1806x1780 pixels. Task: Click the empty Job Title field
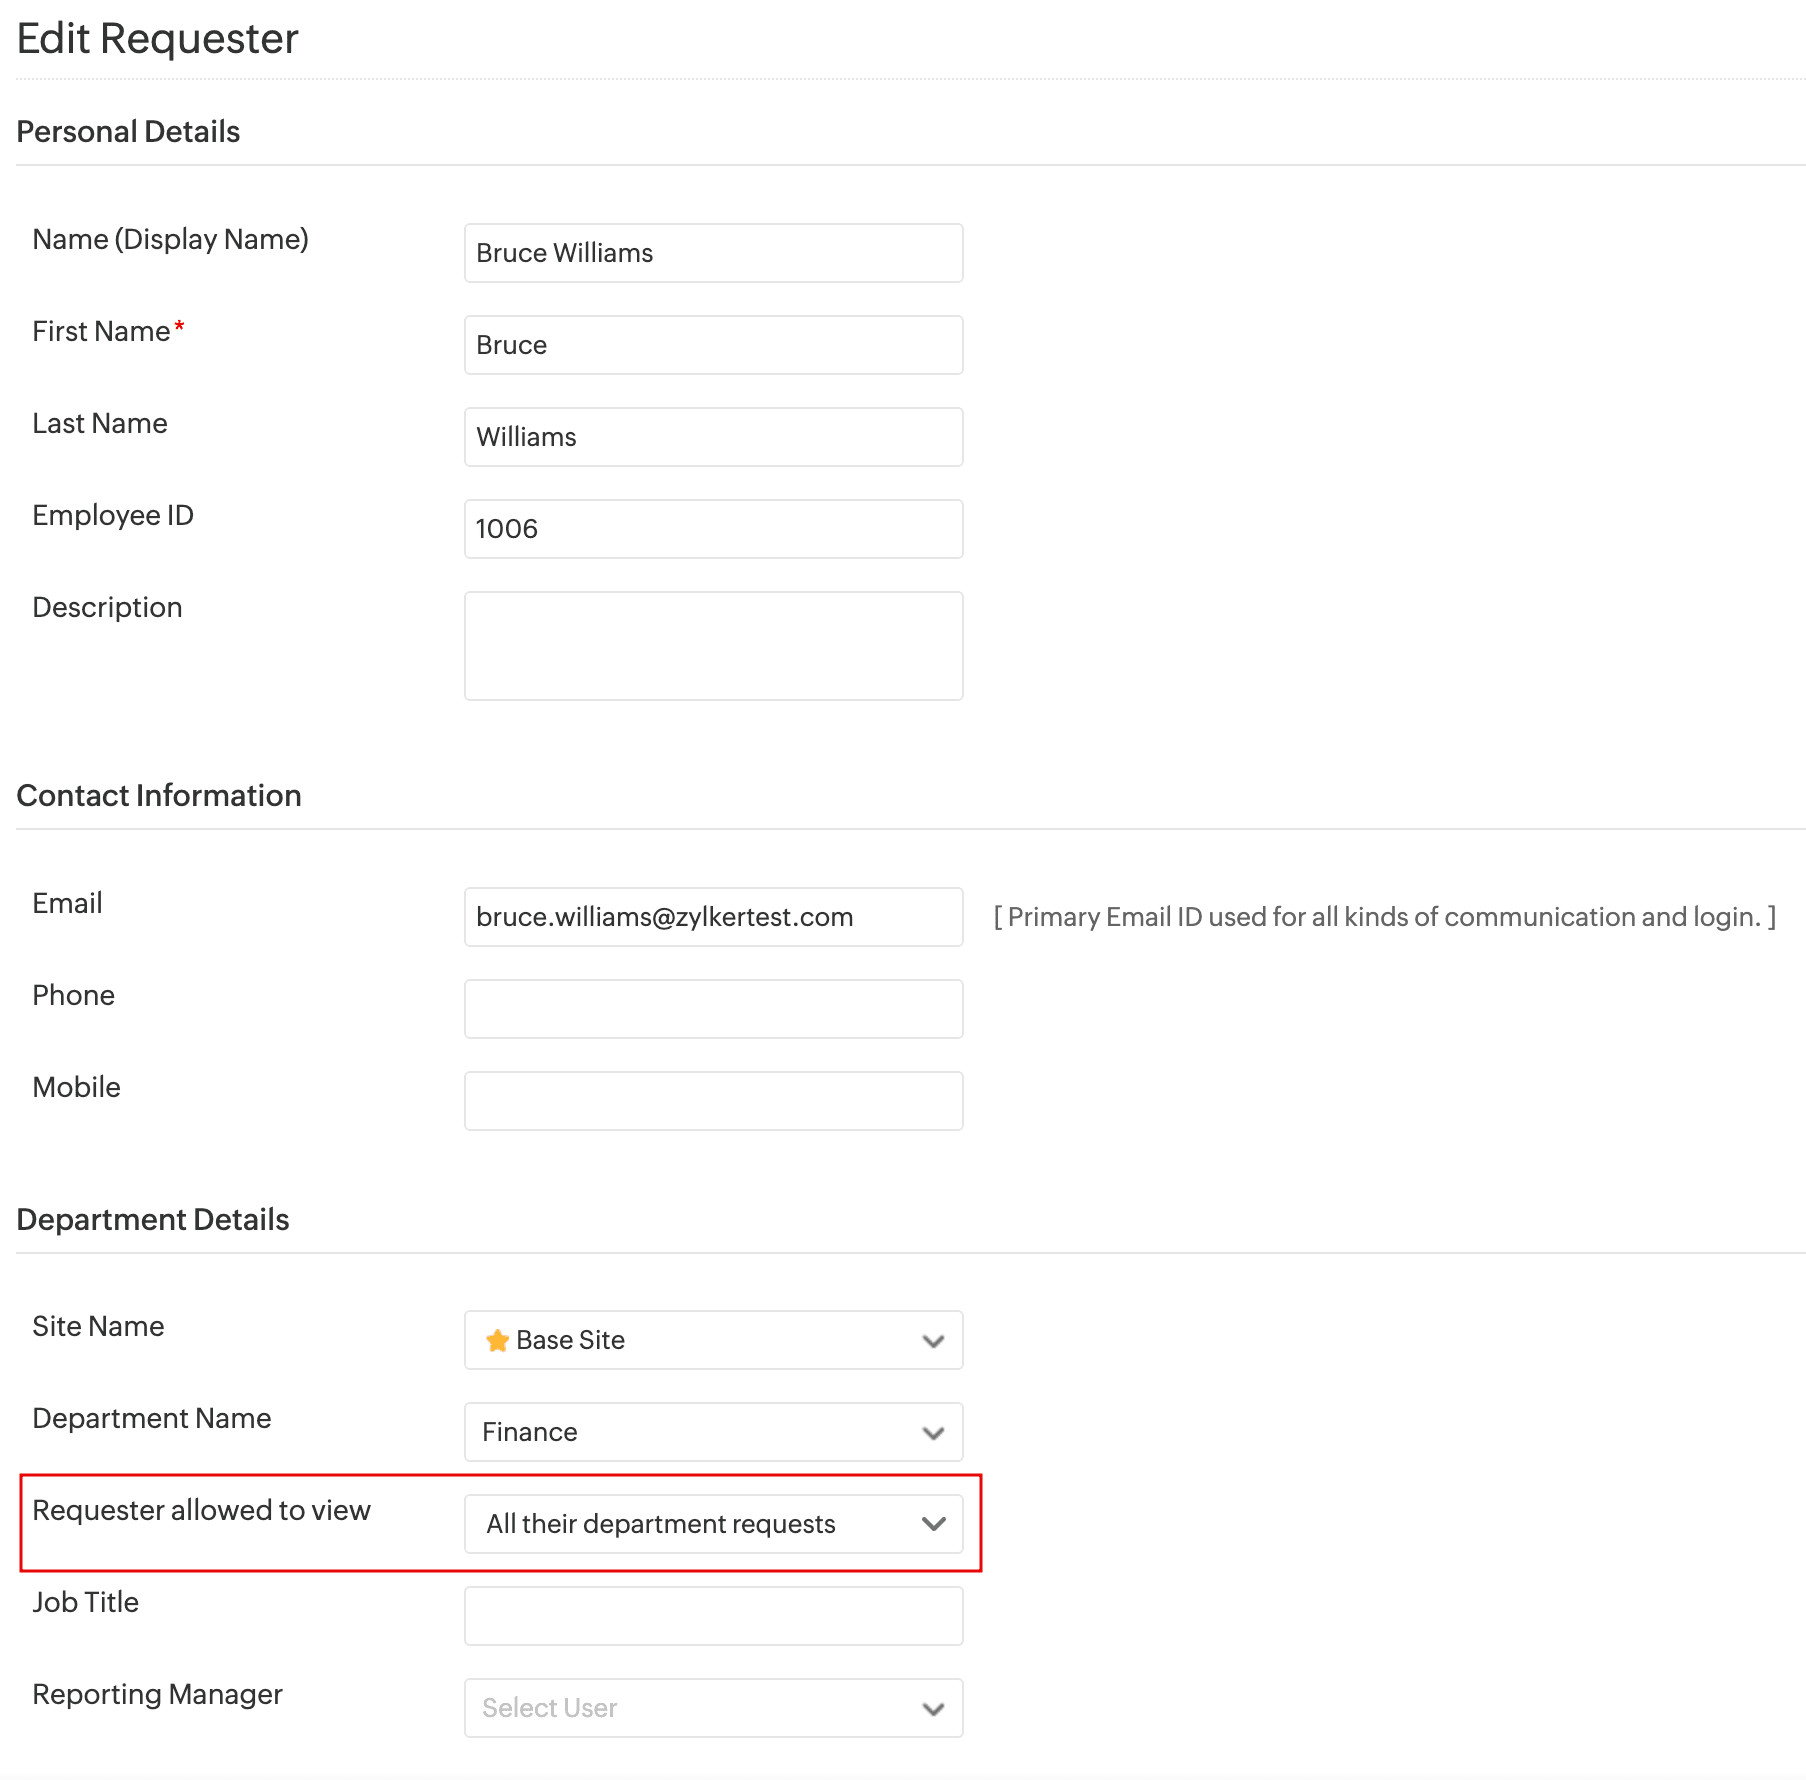pyautogui.click(x=712, y=1616)
